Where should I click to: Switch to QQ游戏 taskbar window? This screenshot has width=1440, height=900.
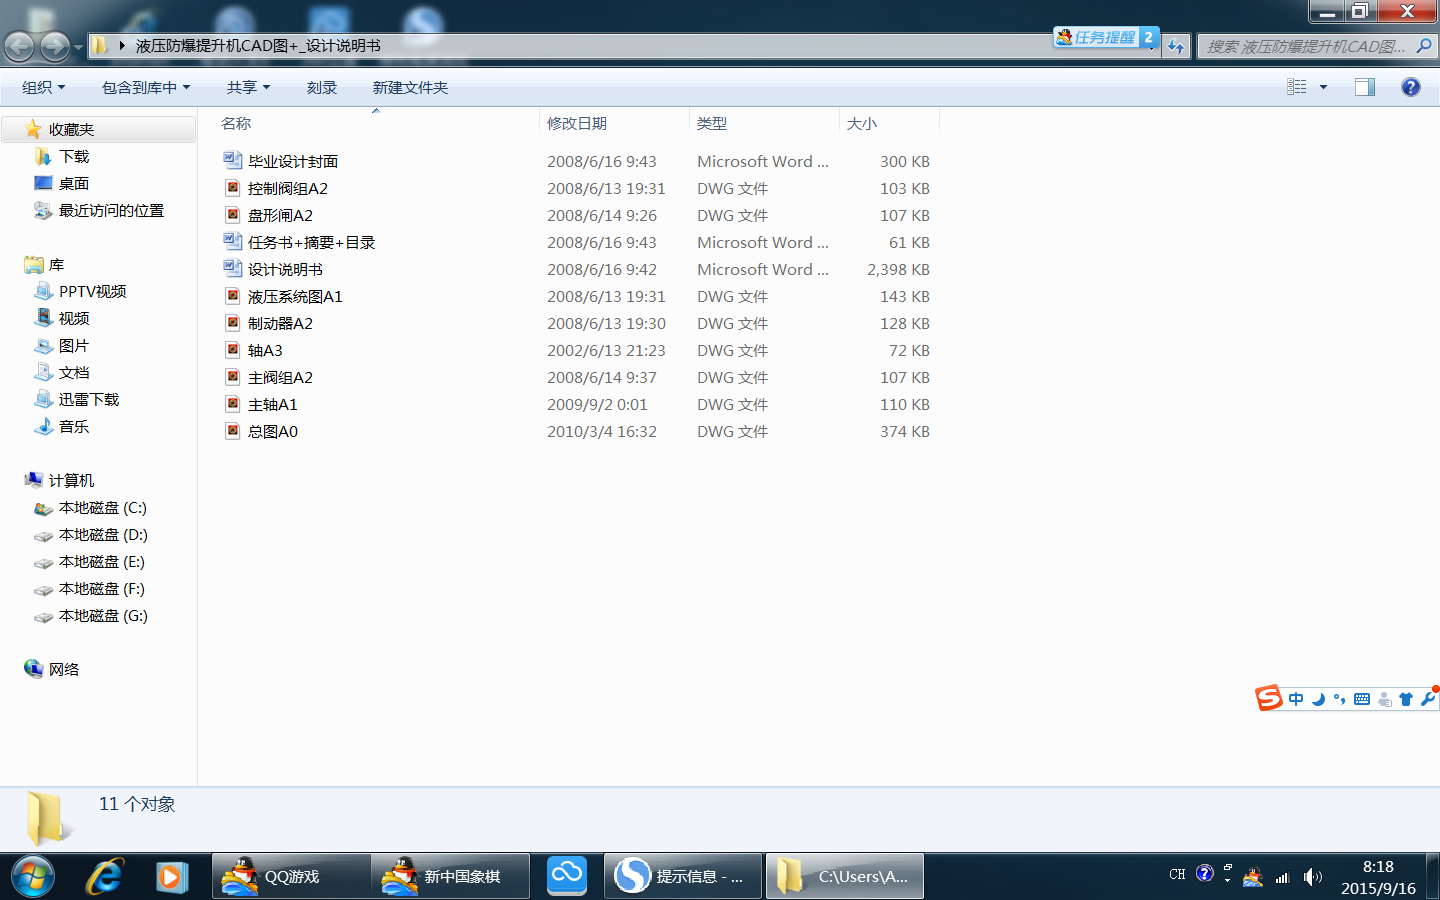(x=291, y=876)
